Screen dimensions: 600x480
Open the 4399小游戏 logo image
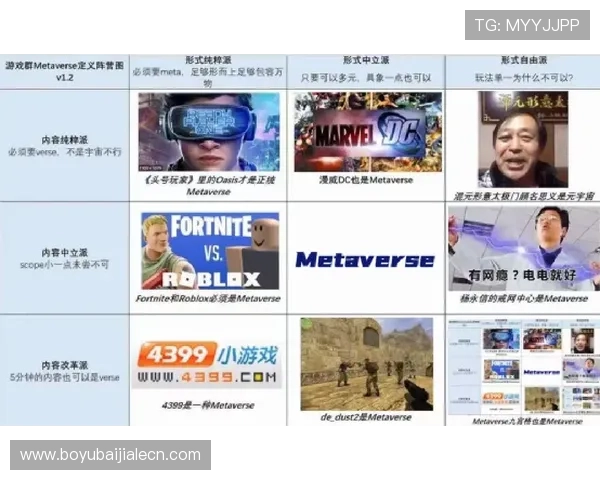coord(207,364)
